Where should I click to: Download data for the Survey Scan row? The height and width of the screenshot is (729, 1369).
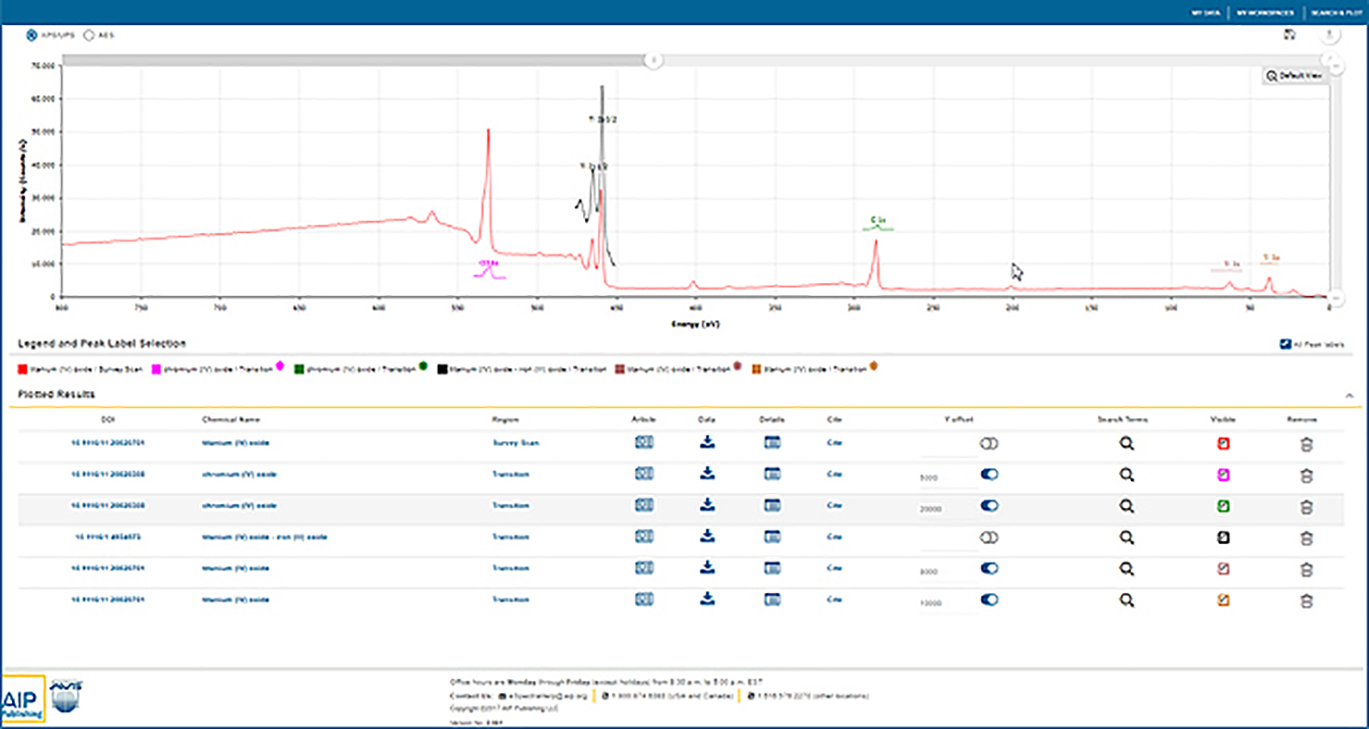[x=707, y=443]
